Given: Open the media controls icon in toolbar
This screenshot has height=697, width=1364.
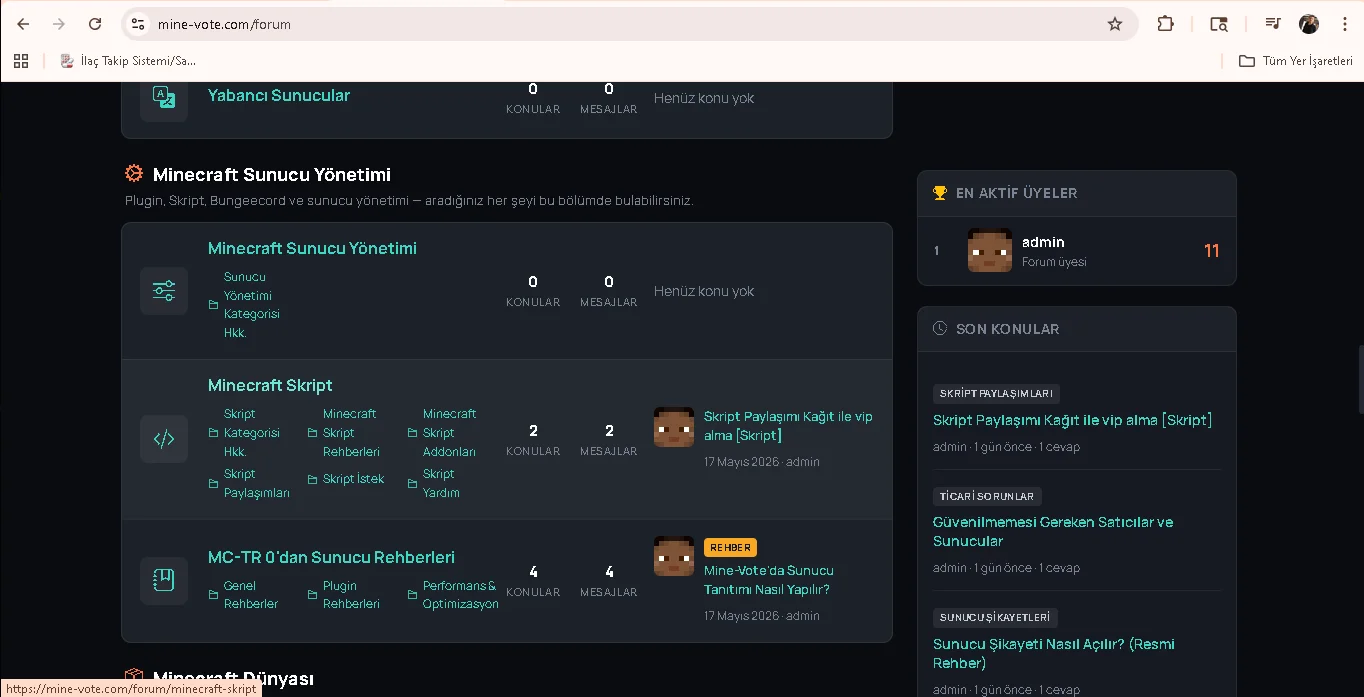Looking at the screenshot, I should point(1272,24).
